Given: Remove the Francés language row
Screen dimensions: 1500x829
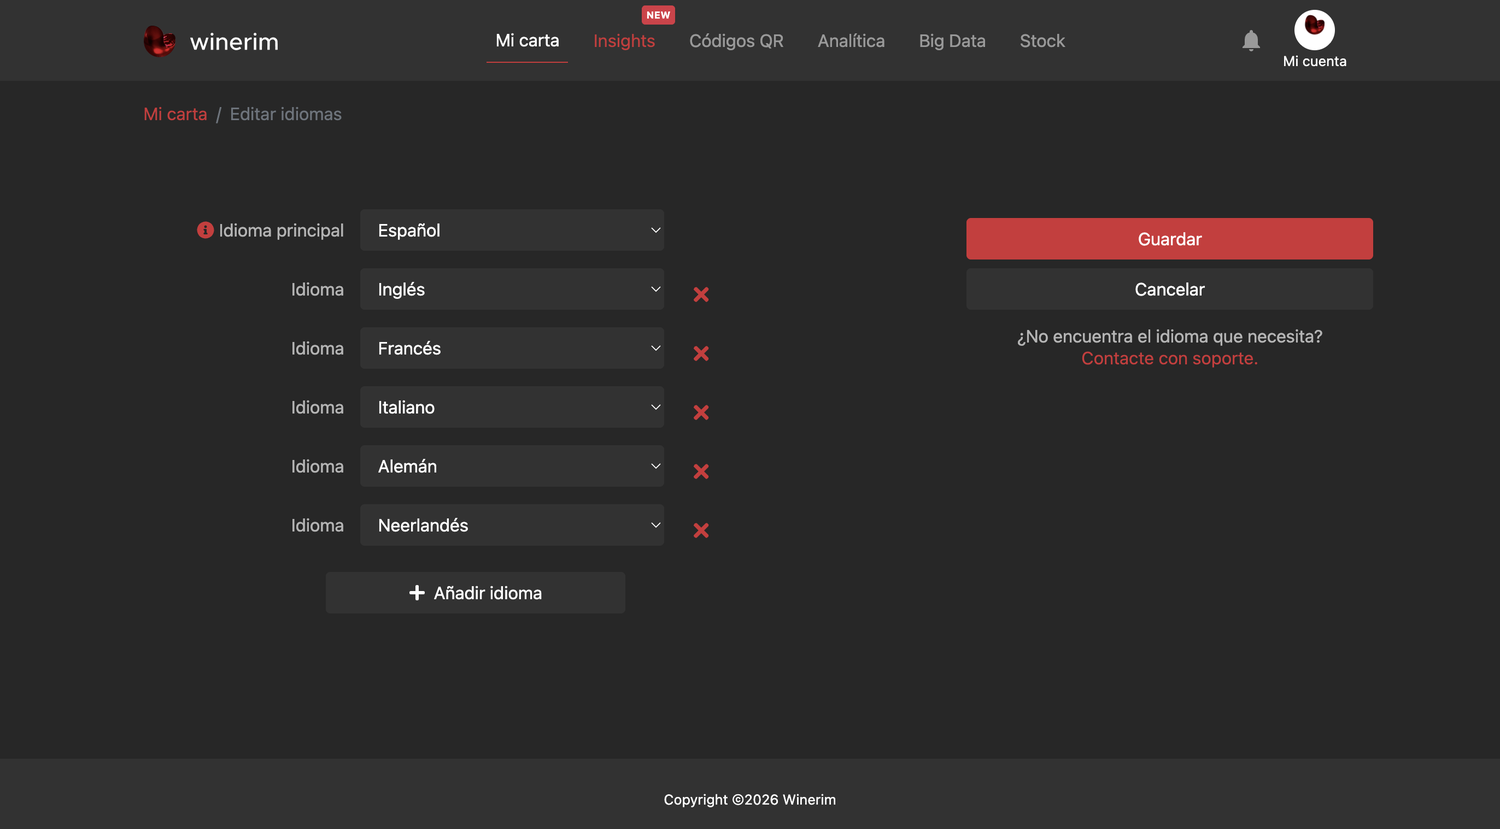Looking at the screenshot, I should tap(701, 353).
